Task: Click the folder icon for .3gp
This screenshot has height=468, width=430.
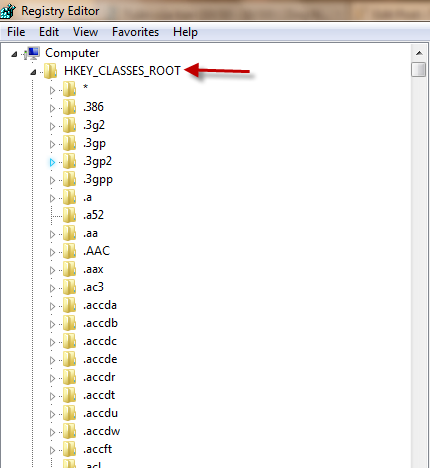Action: [x=69, y=143]
